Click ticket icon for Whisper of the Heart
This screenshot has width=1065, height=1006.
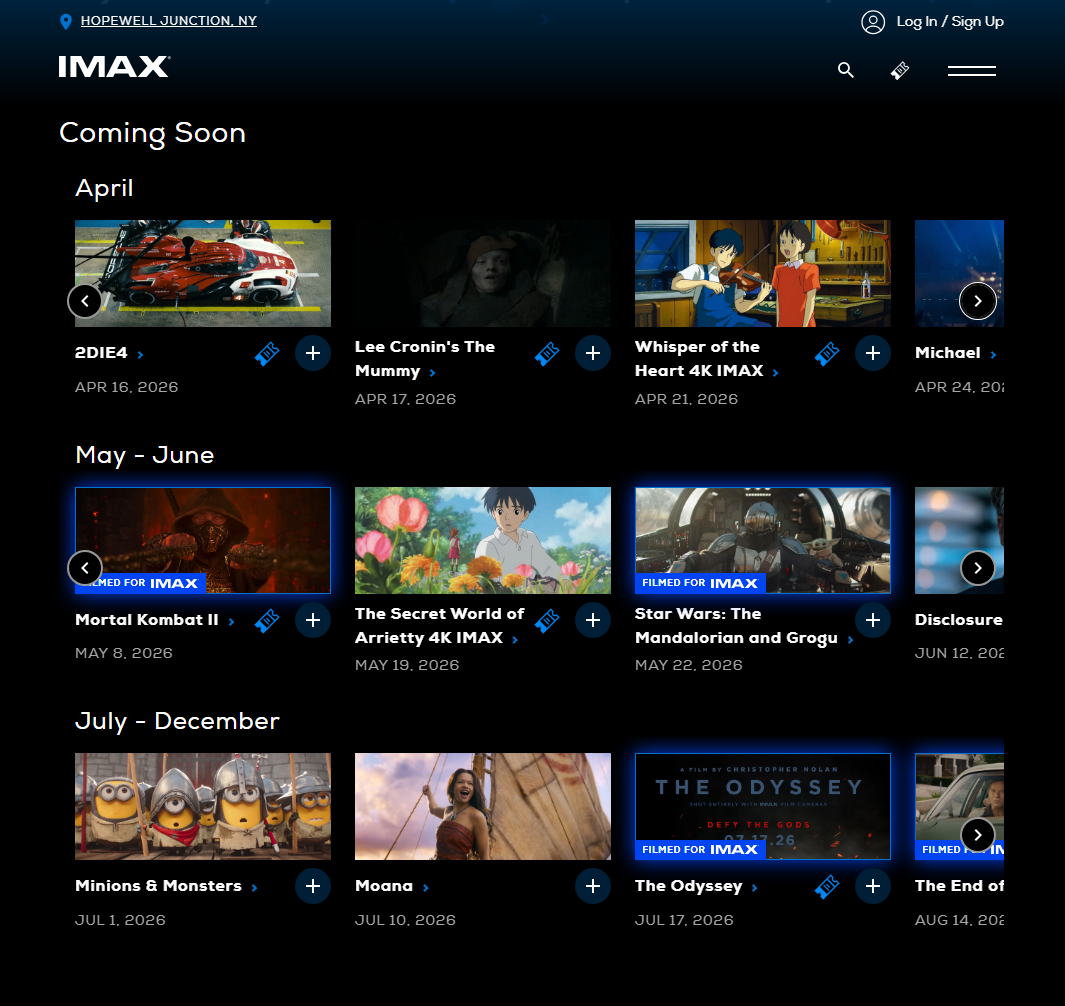[827, 353]
